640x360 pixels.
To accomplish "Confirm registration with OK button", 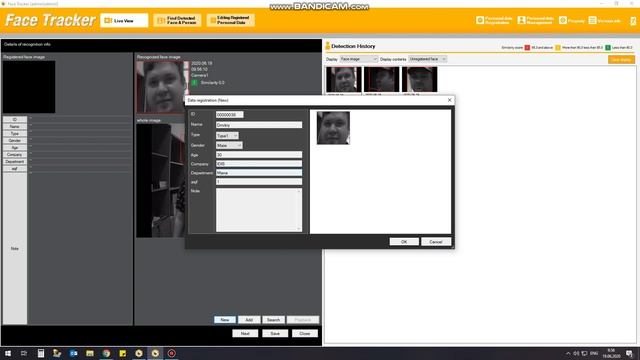I will pos(404,242).
